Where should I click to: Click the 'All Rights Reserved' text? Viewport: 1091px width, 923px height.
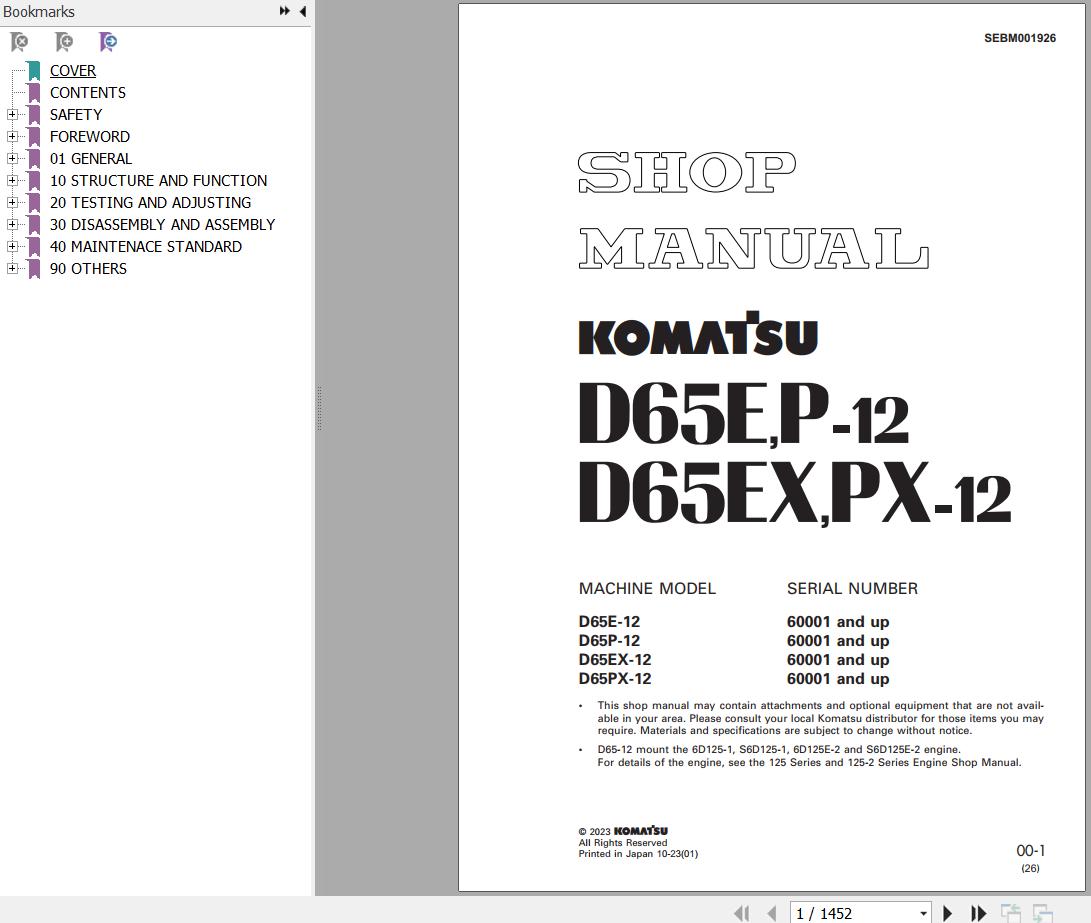[623, 843]
